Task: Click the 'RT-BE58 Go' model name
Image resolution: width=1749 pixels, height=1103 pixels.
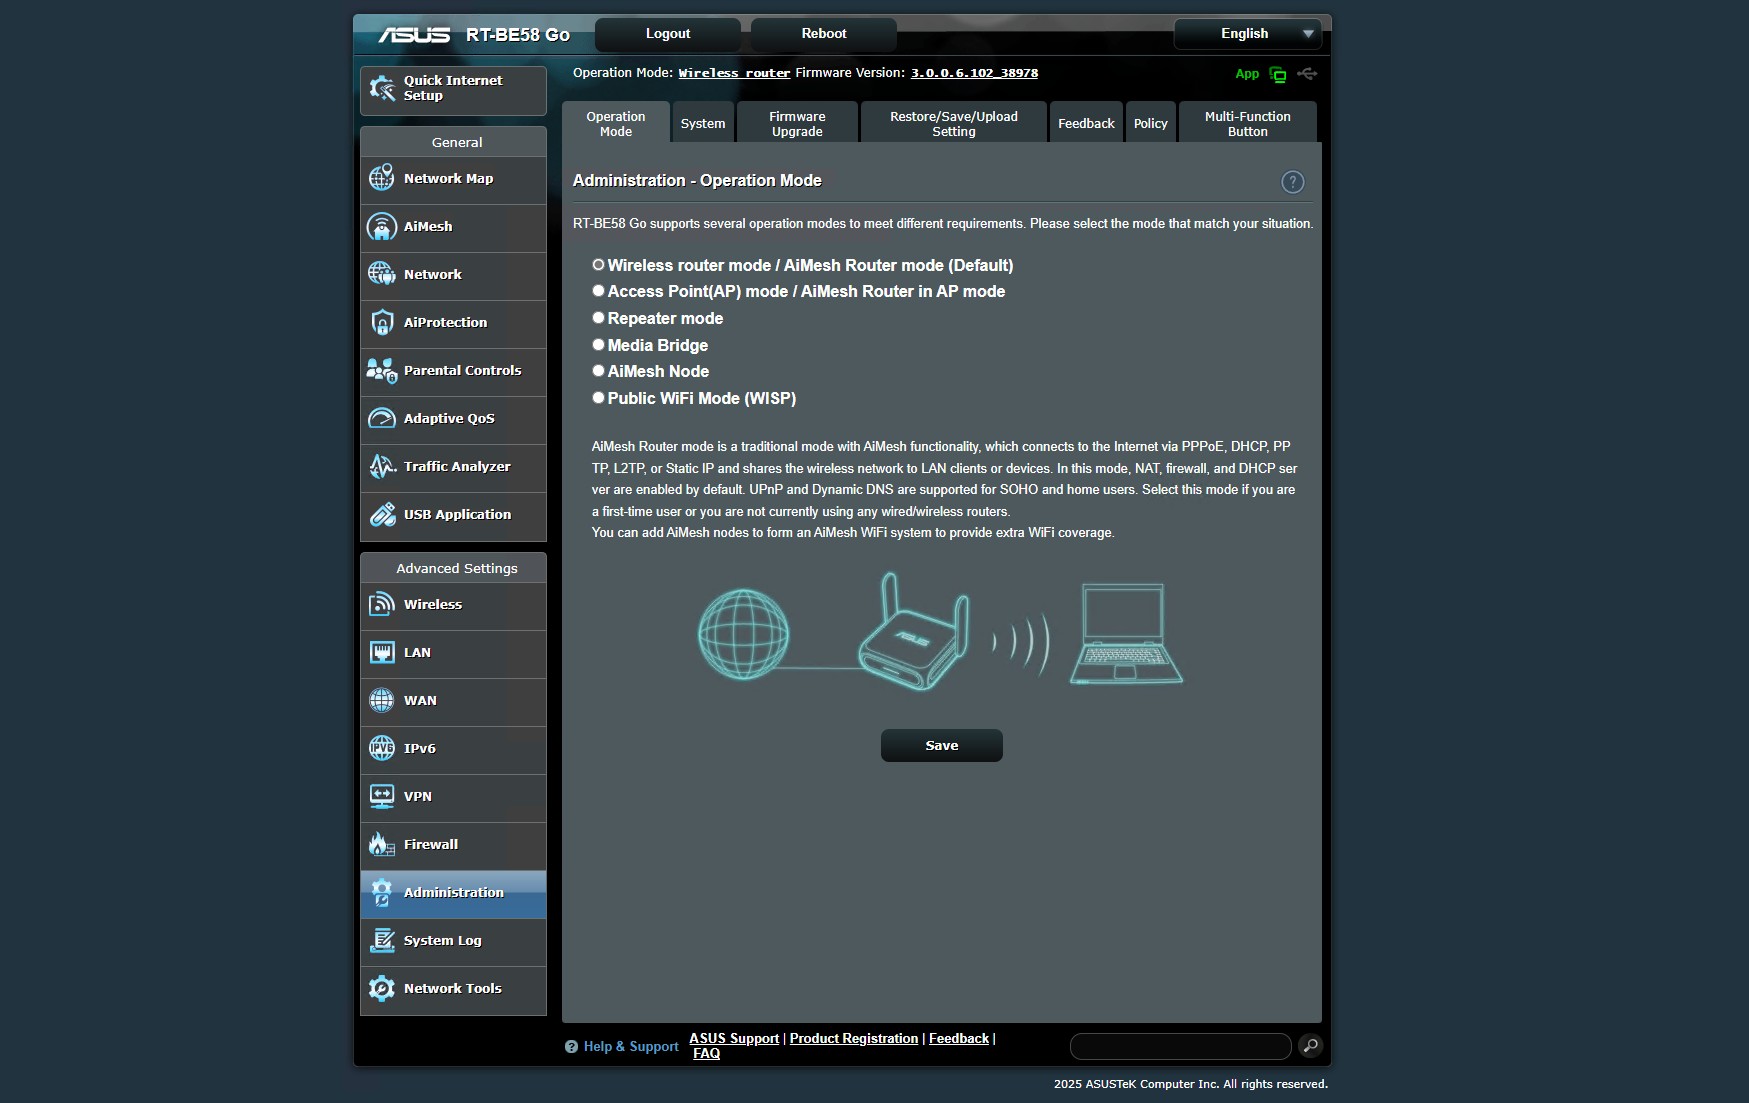Action: 518,35
